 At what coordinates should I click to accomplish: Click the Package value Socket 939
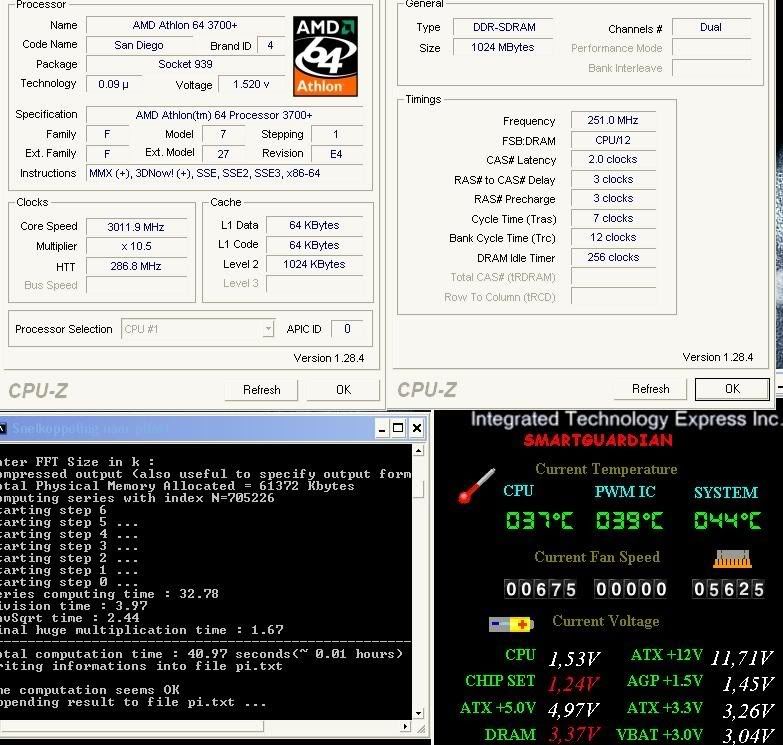pyautogui.click(x=185, y=64)
